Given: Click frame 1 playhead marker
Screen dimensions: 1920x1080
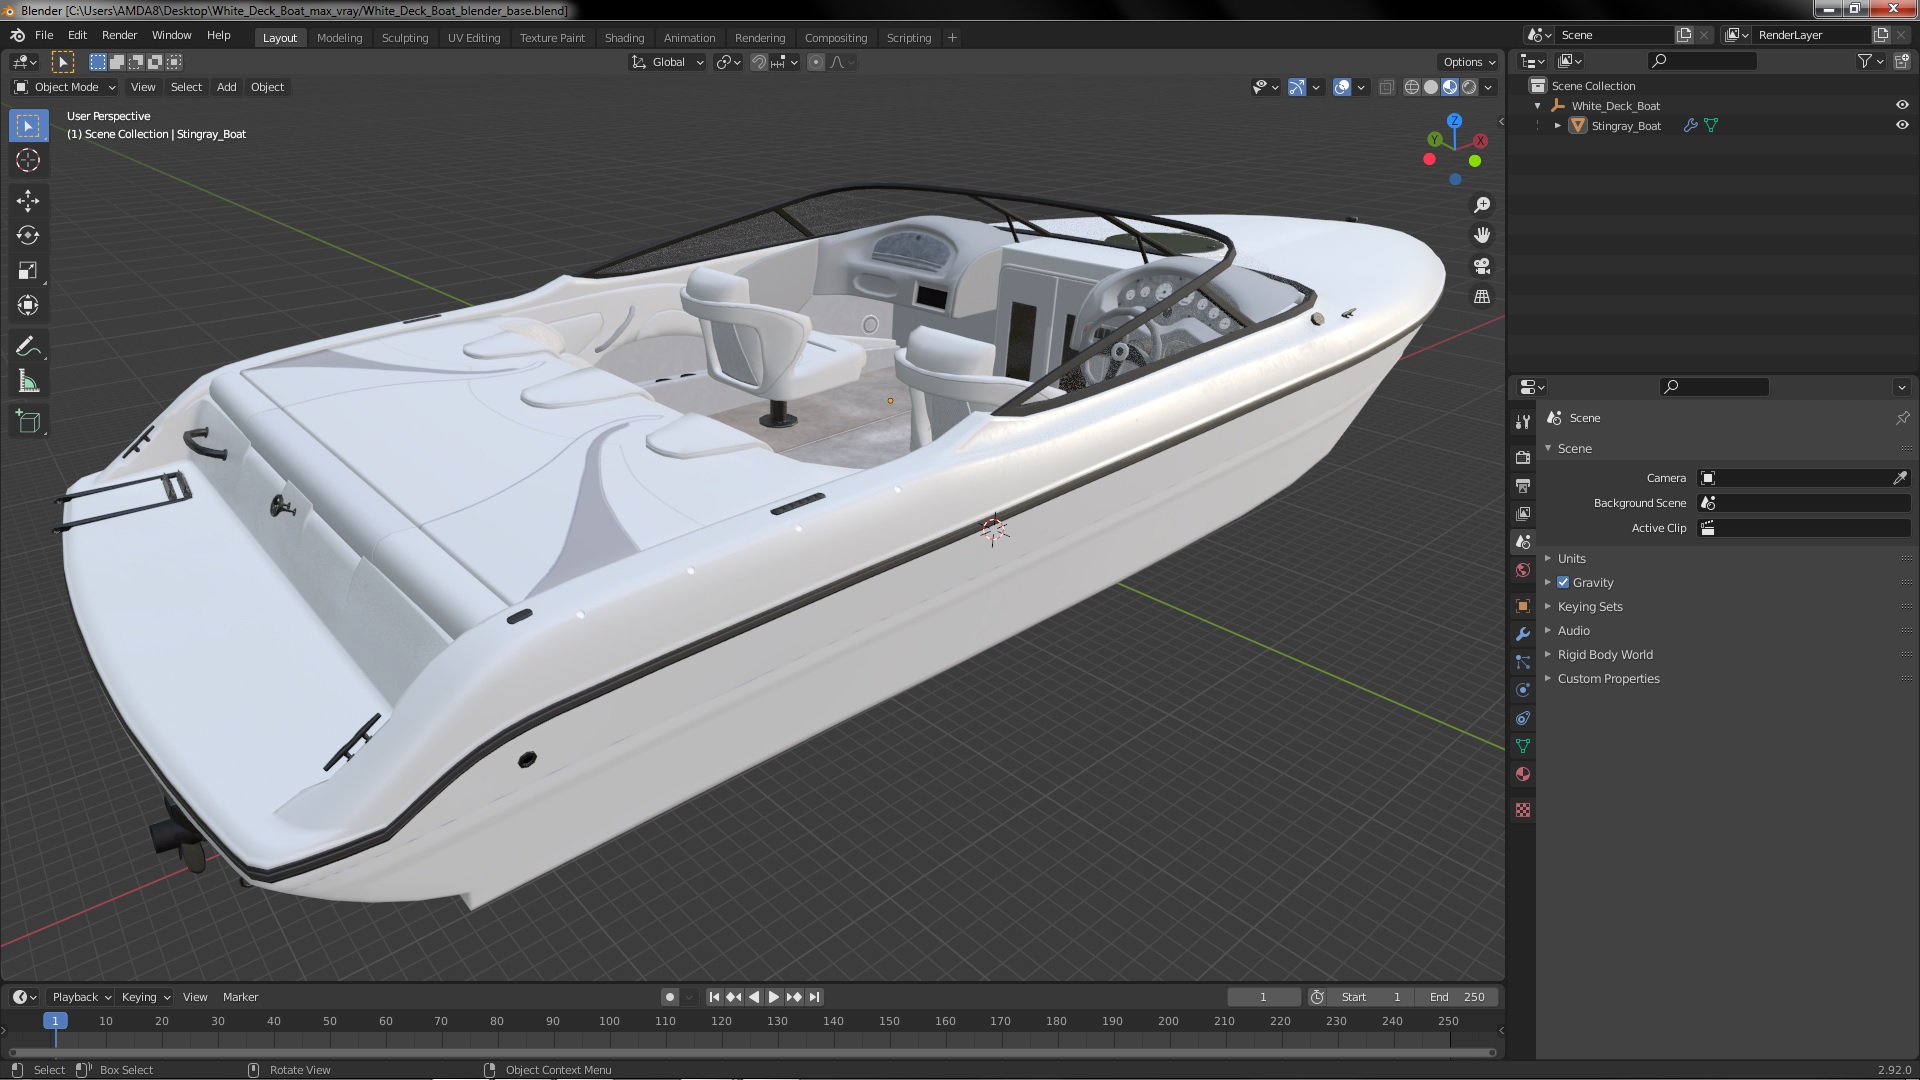Looking at the screenshot, I should (x=55, y=1021).
